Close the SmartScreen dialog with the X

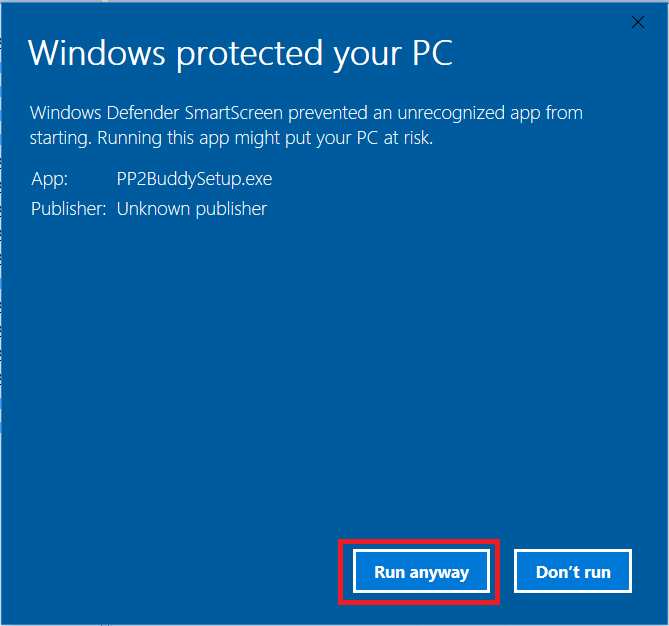coord(637,21)
